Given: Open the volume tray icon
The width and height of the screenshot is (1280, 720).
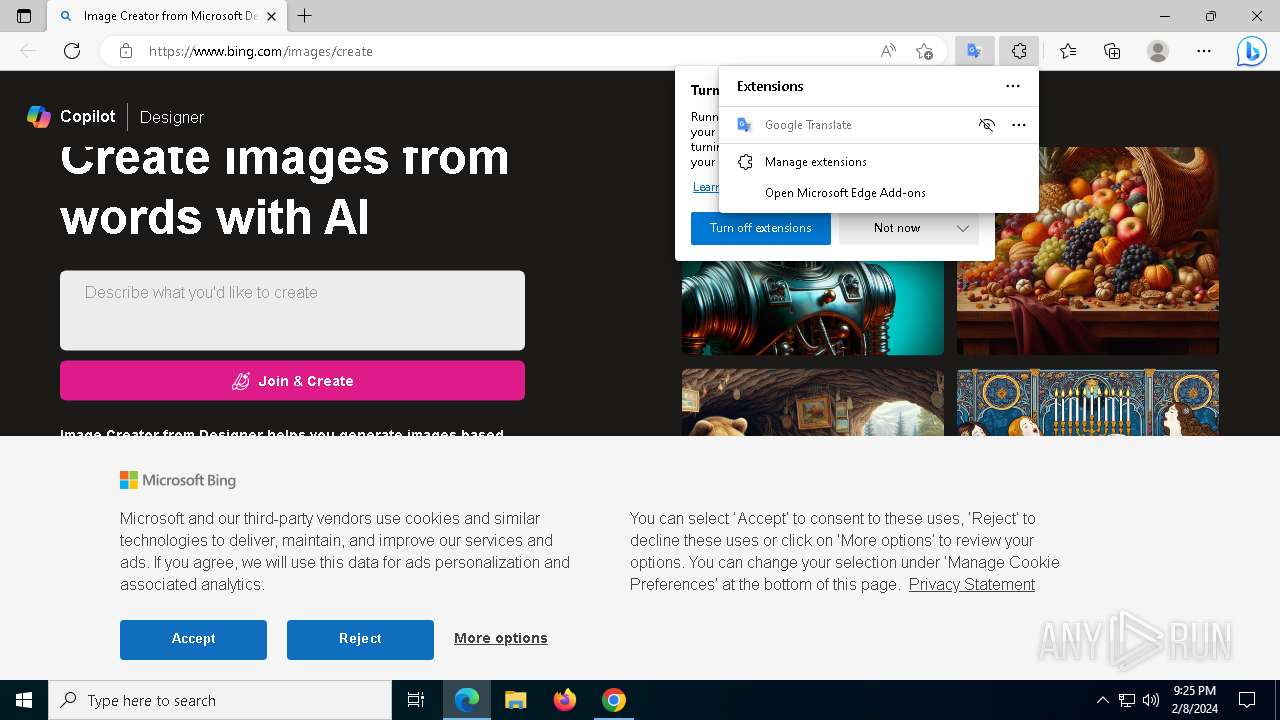Looking at the screenshot, I should (x=1151, y=700).
